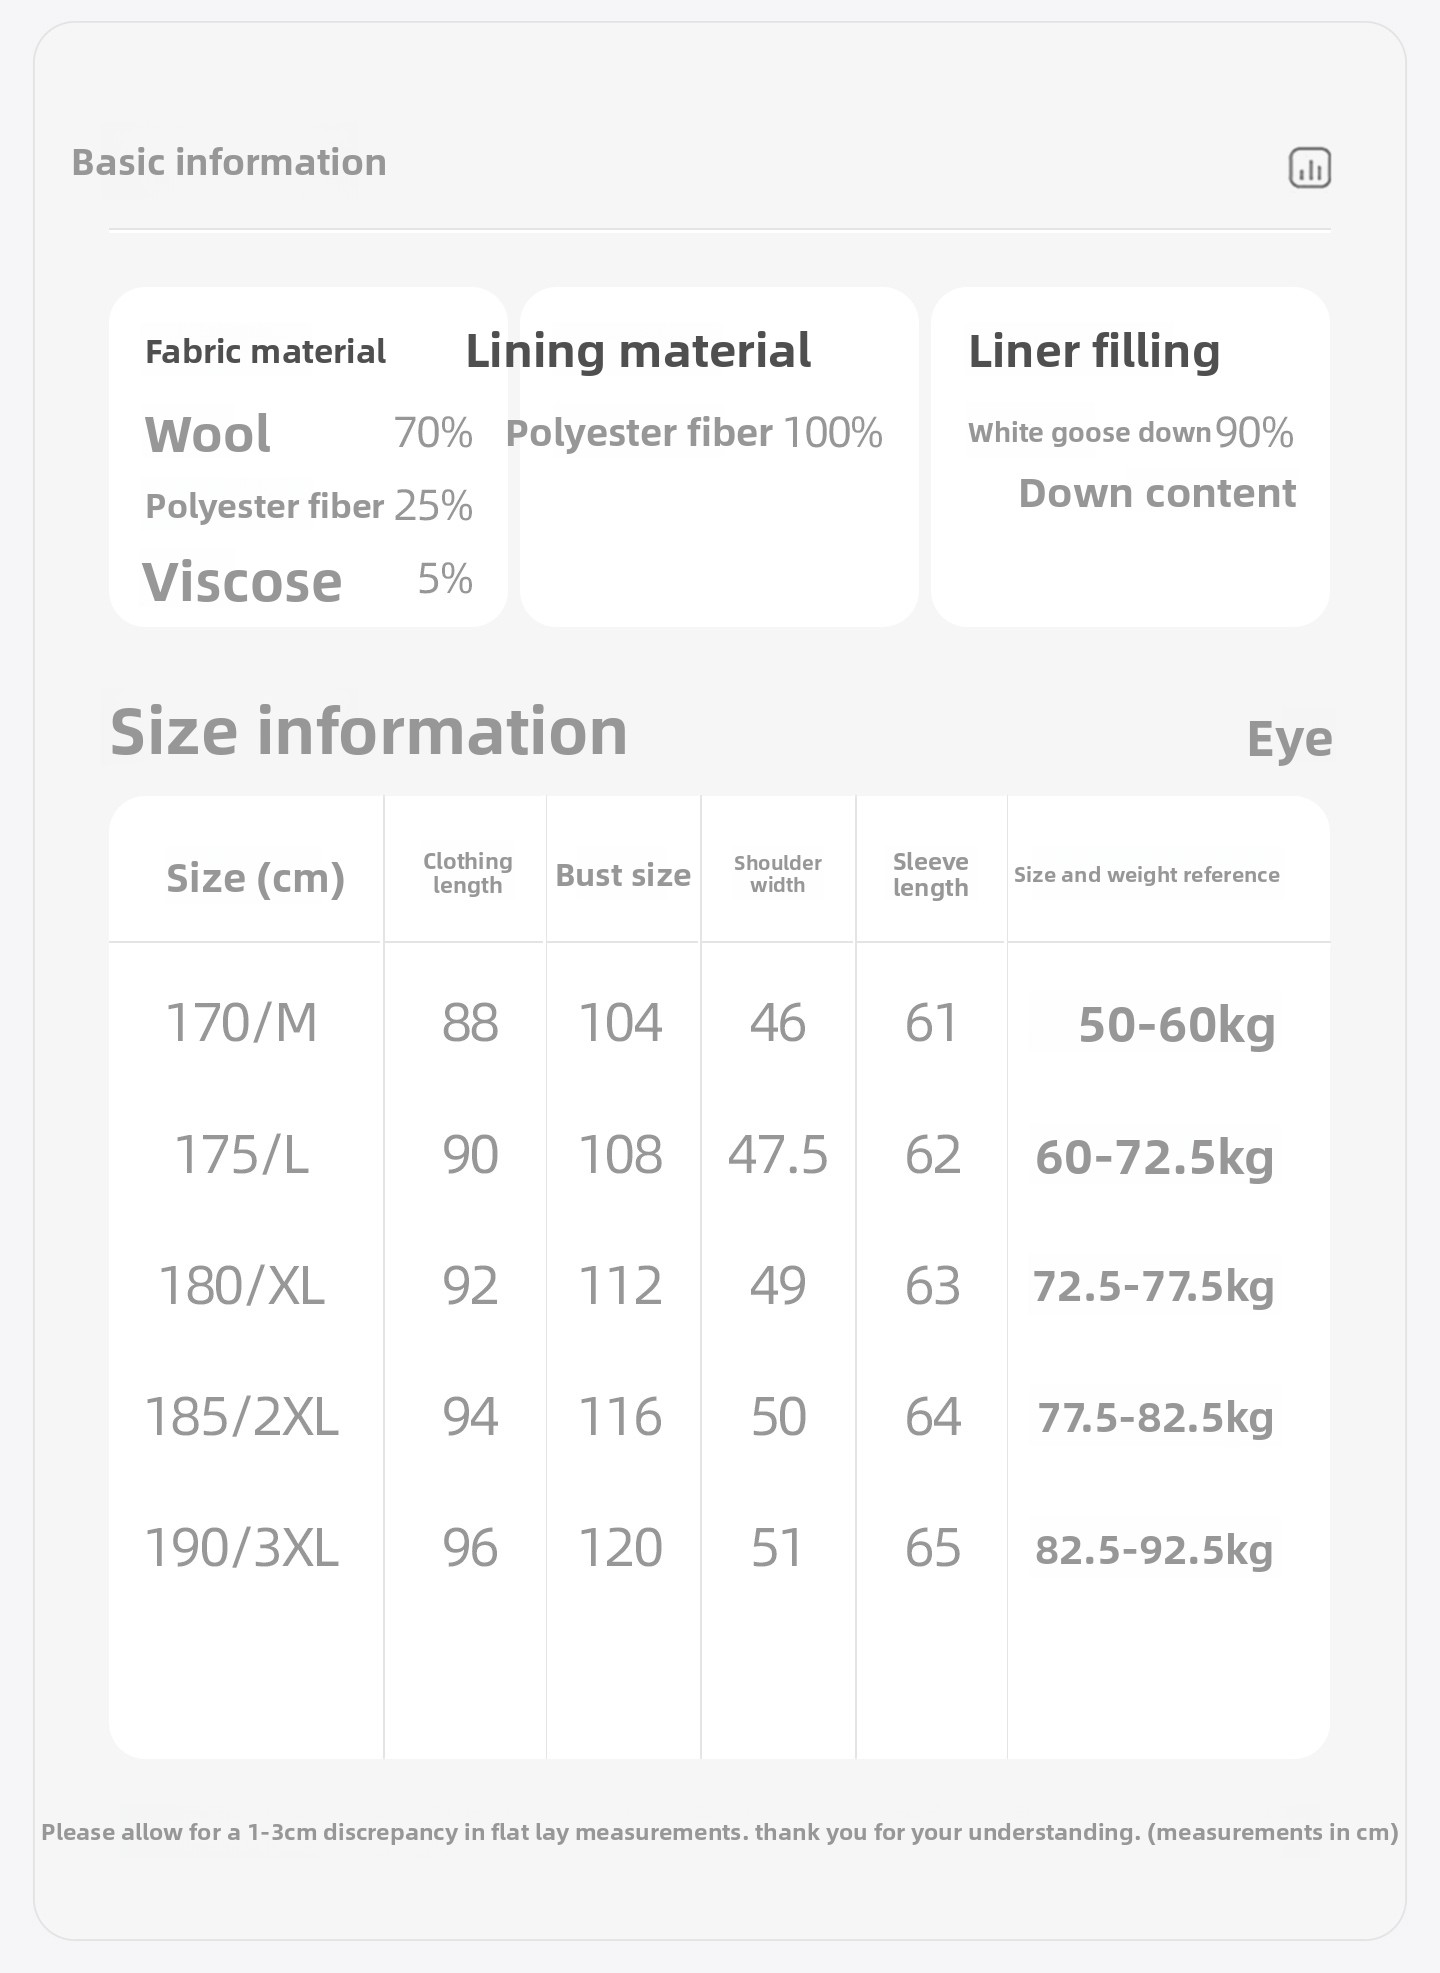Viewport: 1440px width, 1973px height.
Task: Click the Lining material card title
Action: tap(638, 351)
